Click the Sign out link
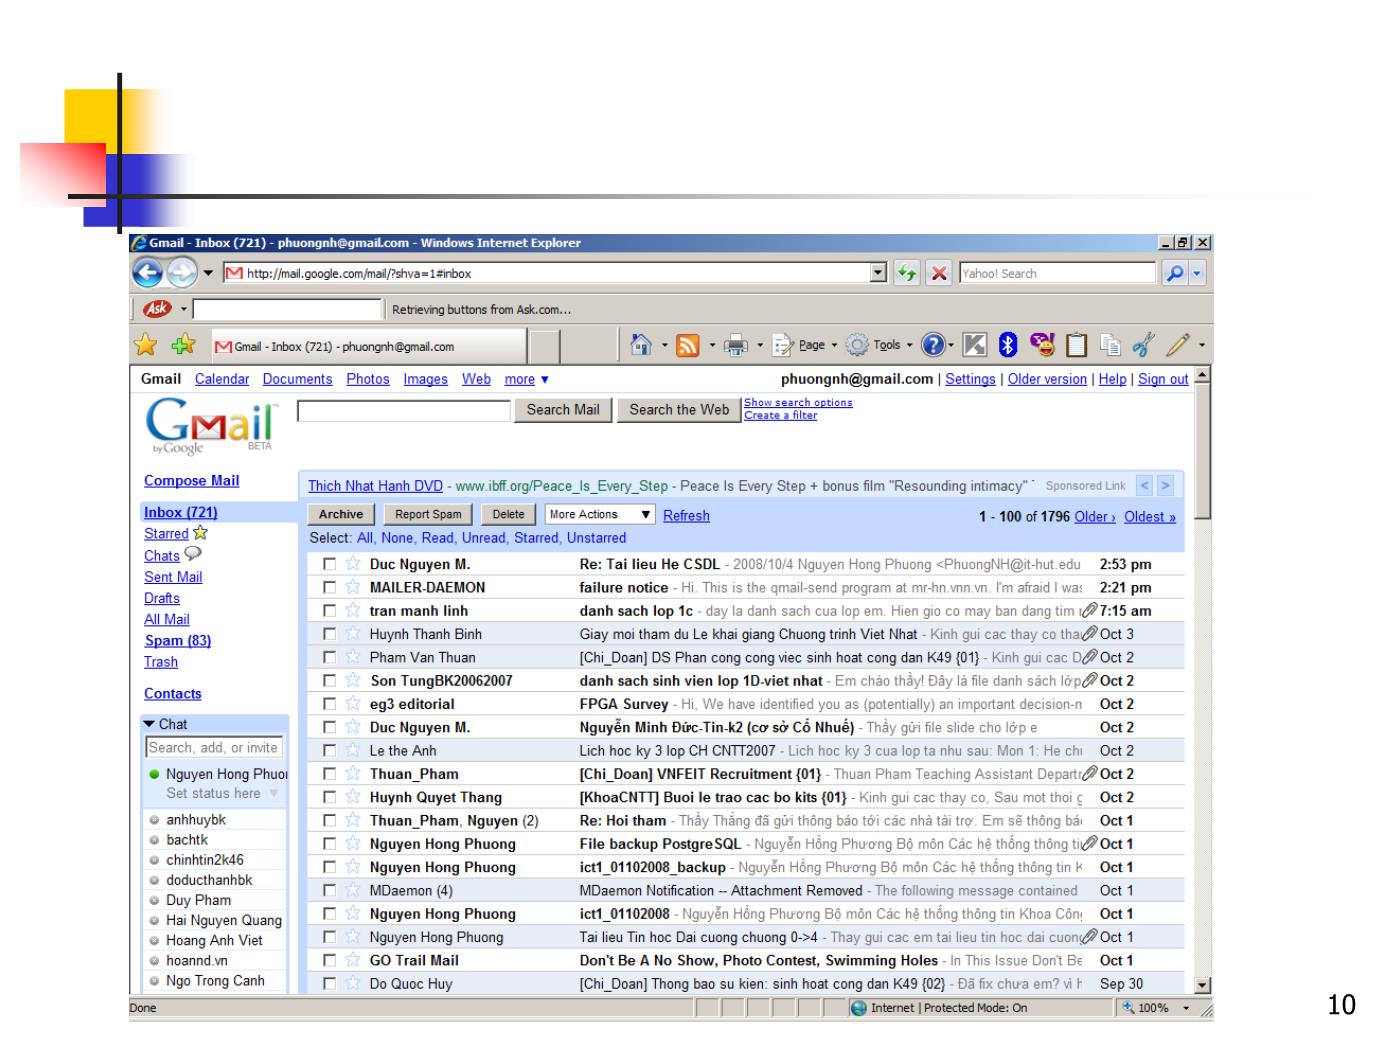 pos(1163,379)
